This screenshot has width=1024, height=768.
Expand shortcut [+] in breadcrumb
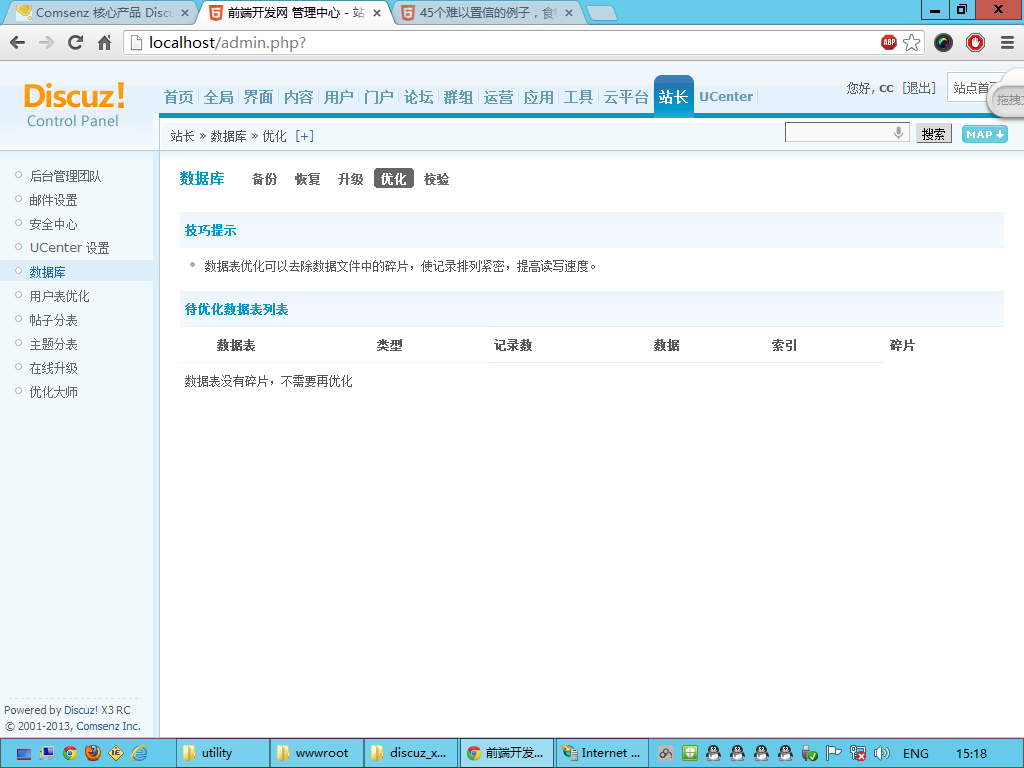304,136
